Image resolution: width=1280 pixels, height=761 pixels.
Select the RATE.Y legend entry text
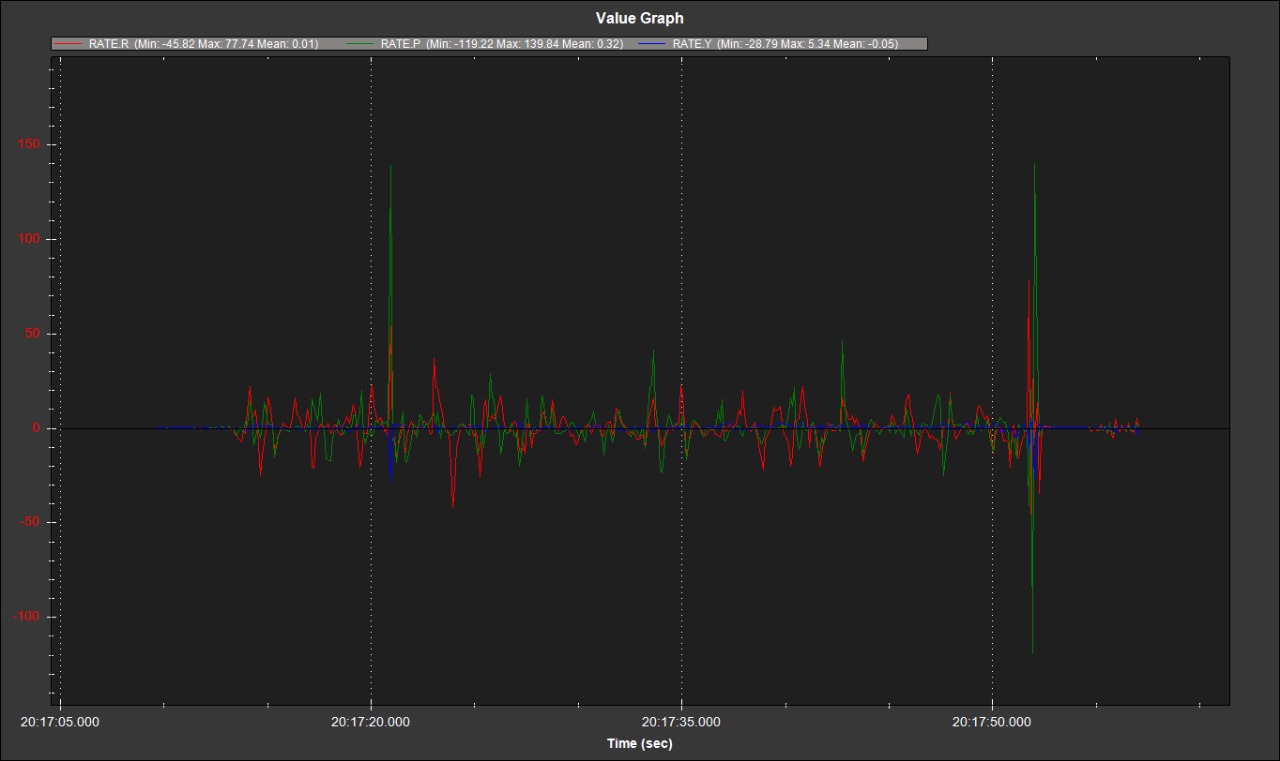pos(785,44)
